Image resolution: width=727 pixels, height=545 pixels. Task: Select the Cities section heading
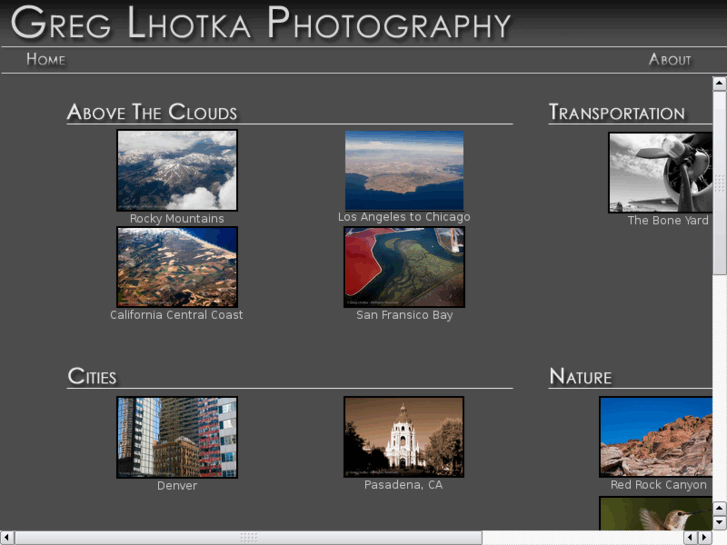tap(92, 376)
